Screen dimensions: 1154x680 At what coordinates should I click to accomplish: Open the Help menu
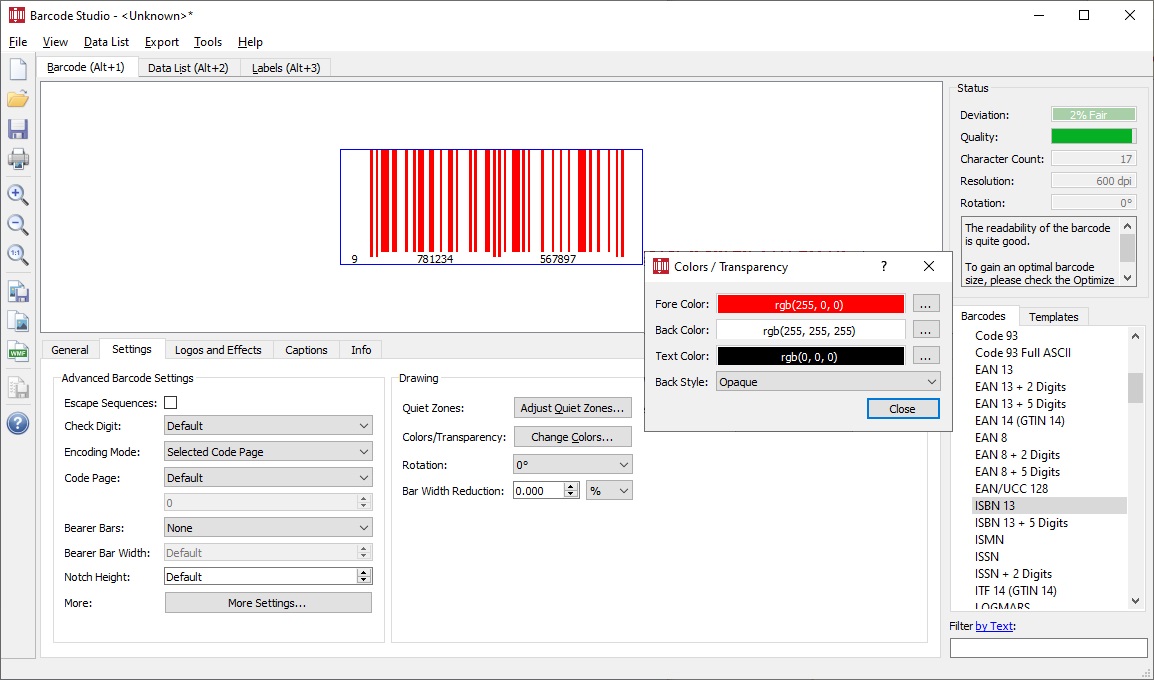[x=250, y=42]
